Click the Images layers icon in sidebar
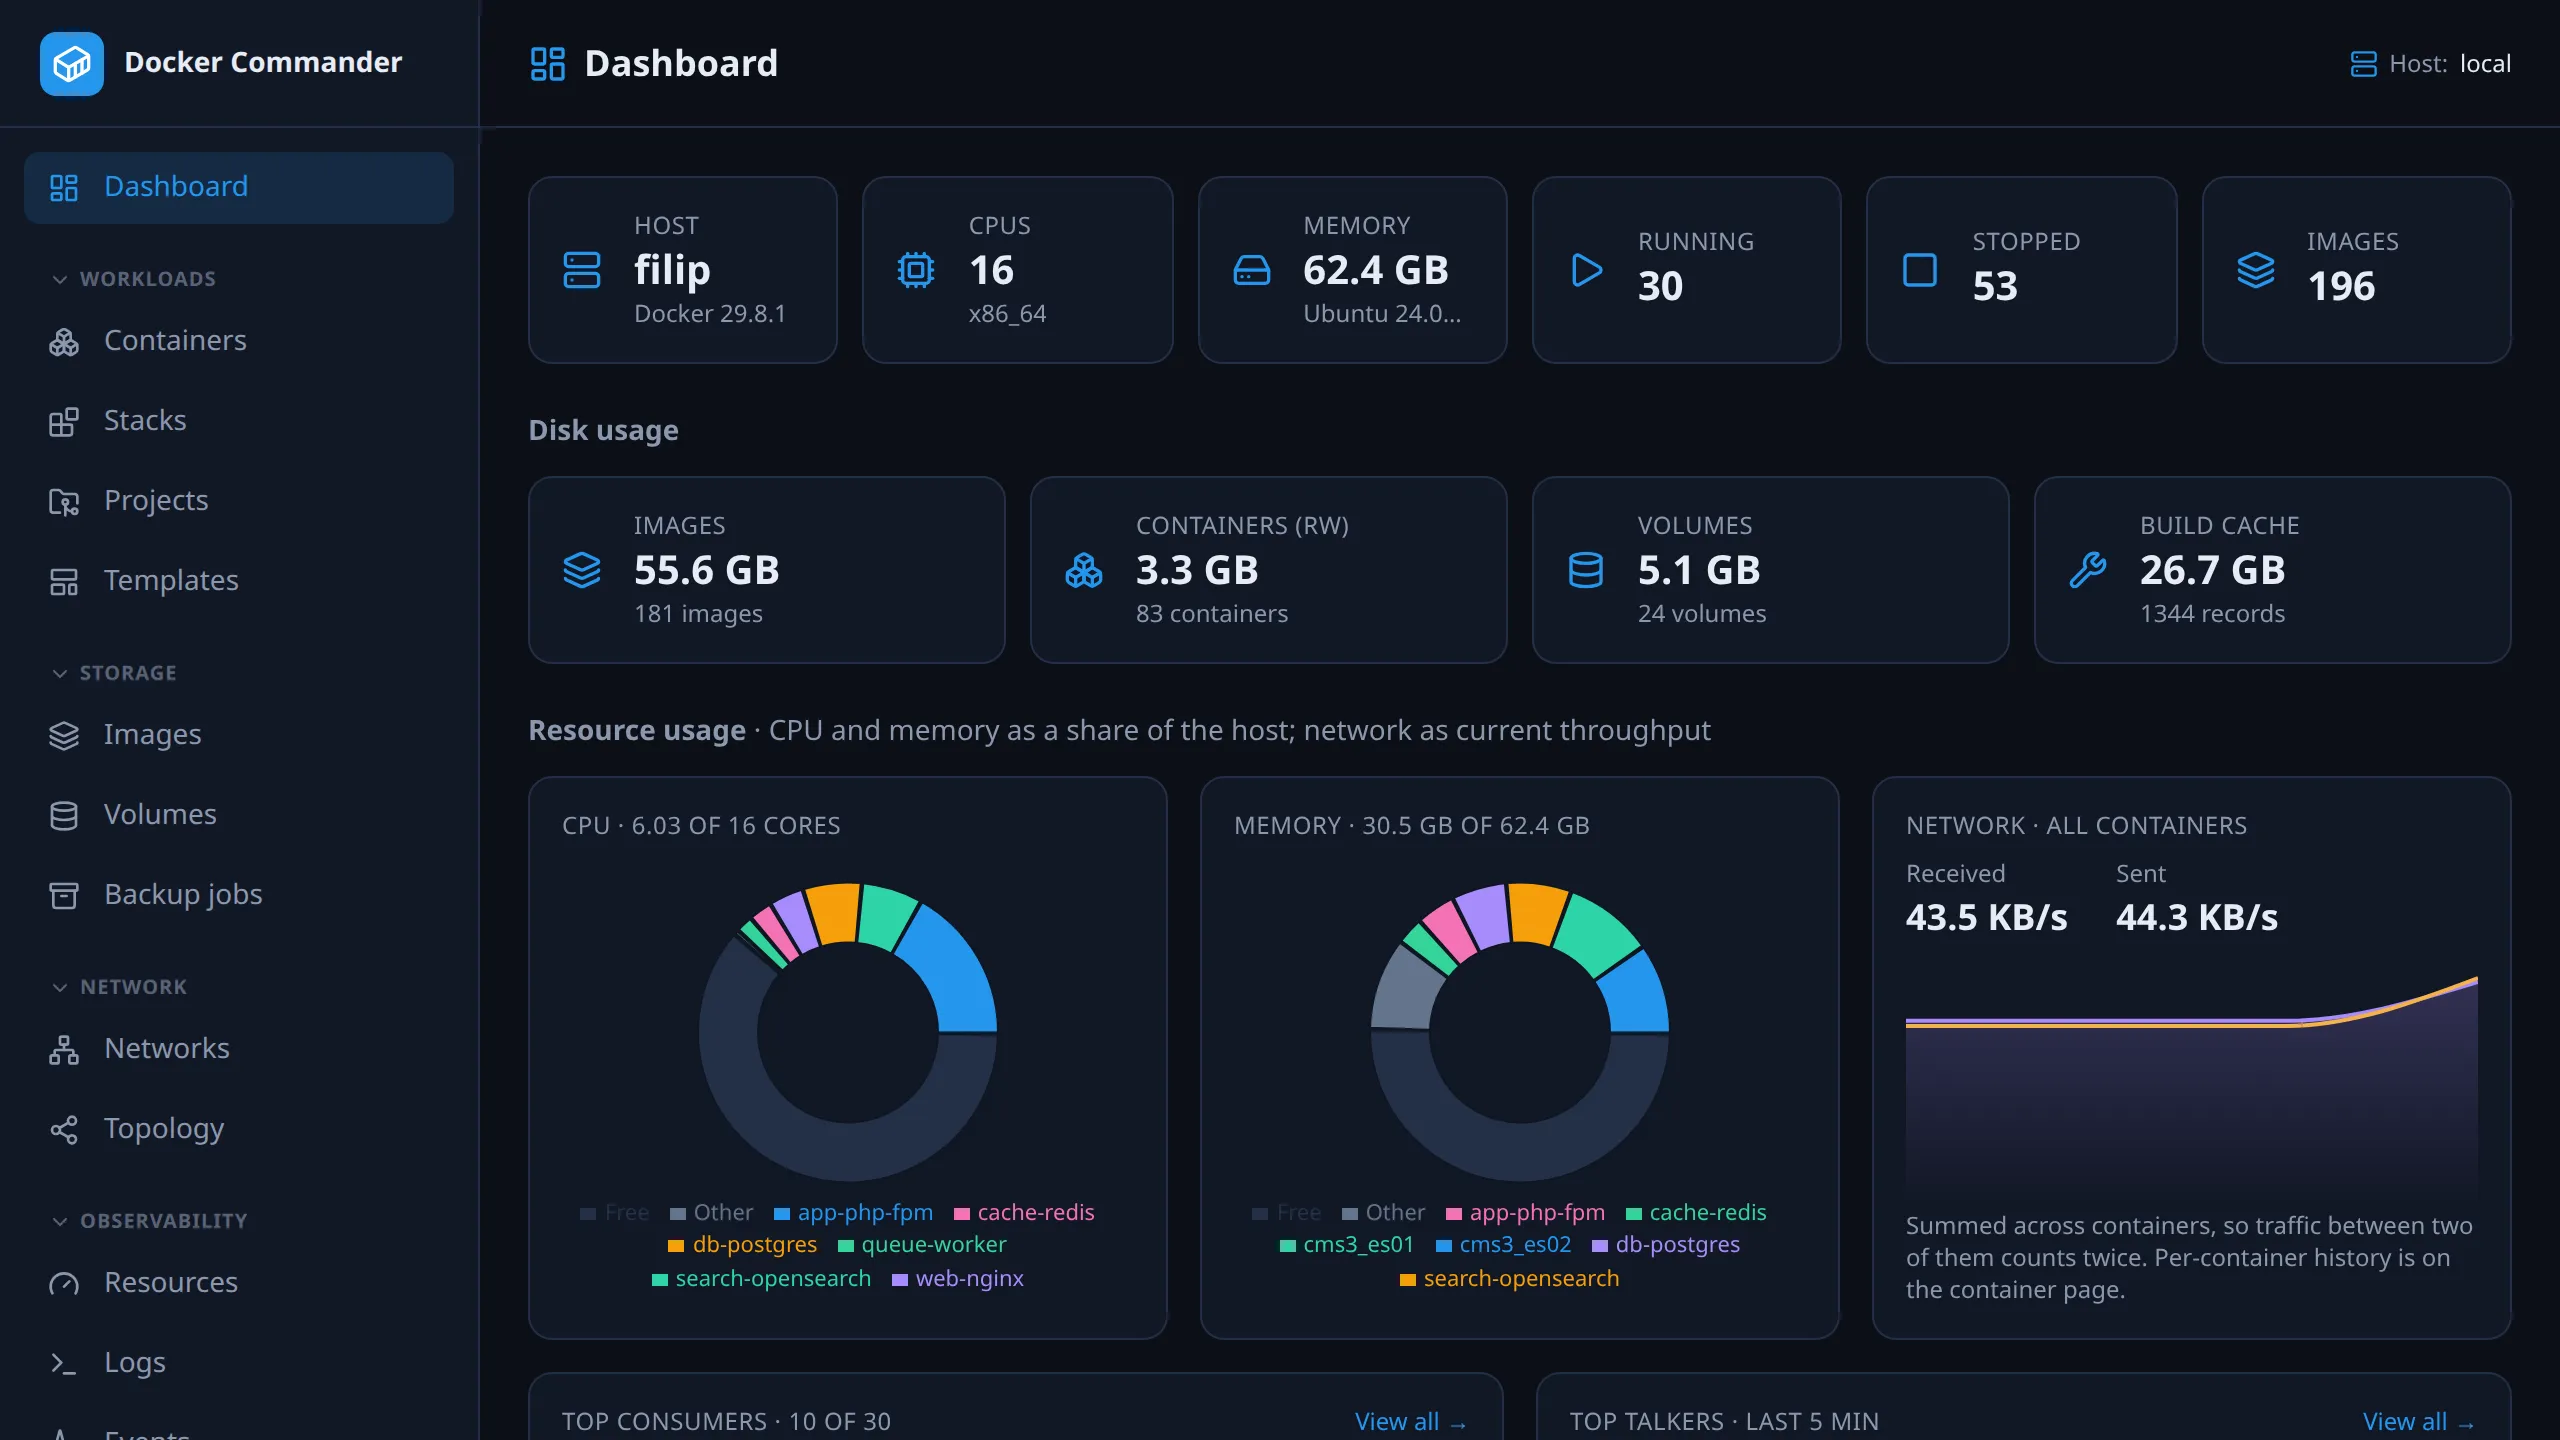Screen dimensions: 2560x1440 pos(64,735)
